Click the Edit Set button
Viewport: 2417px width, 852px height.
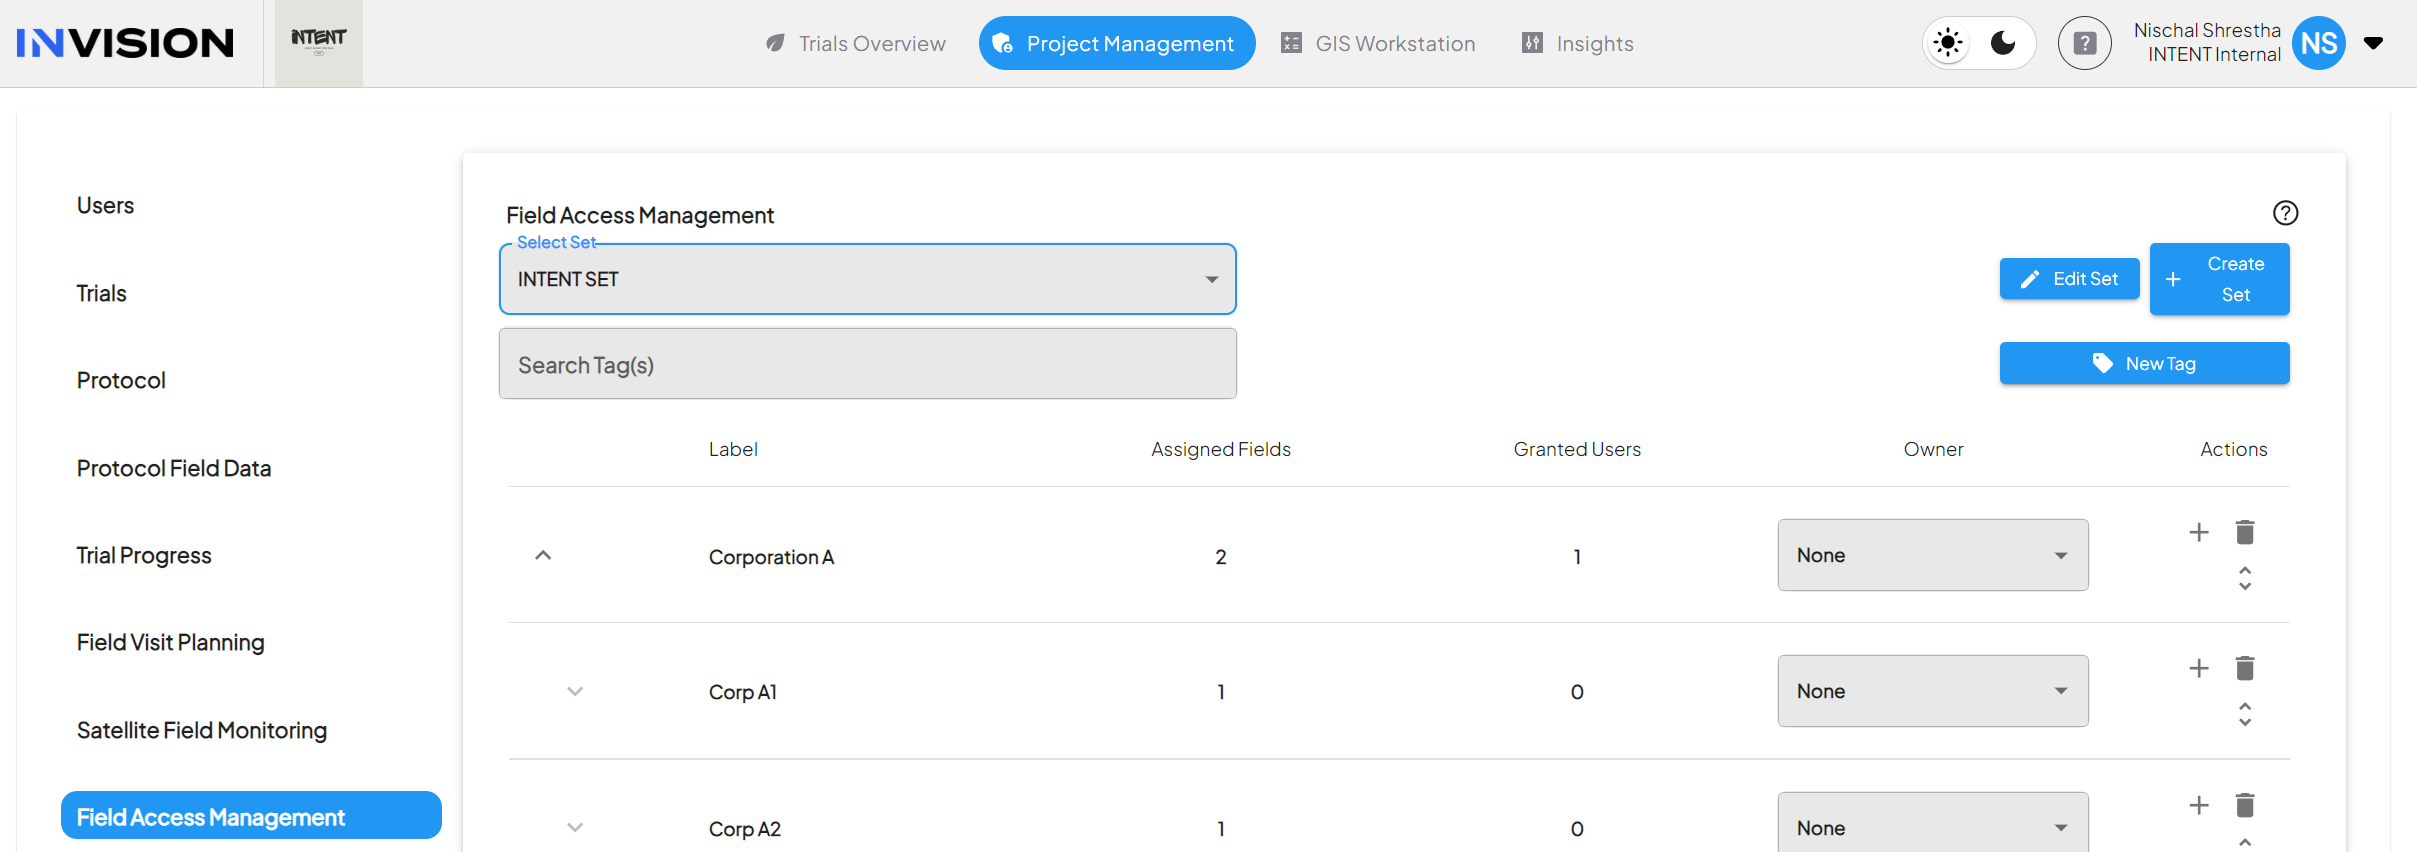[x=2069, y=279]
